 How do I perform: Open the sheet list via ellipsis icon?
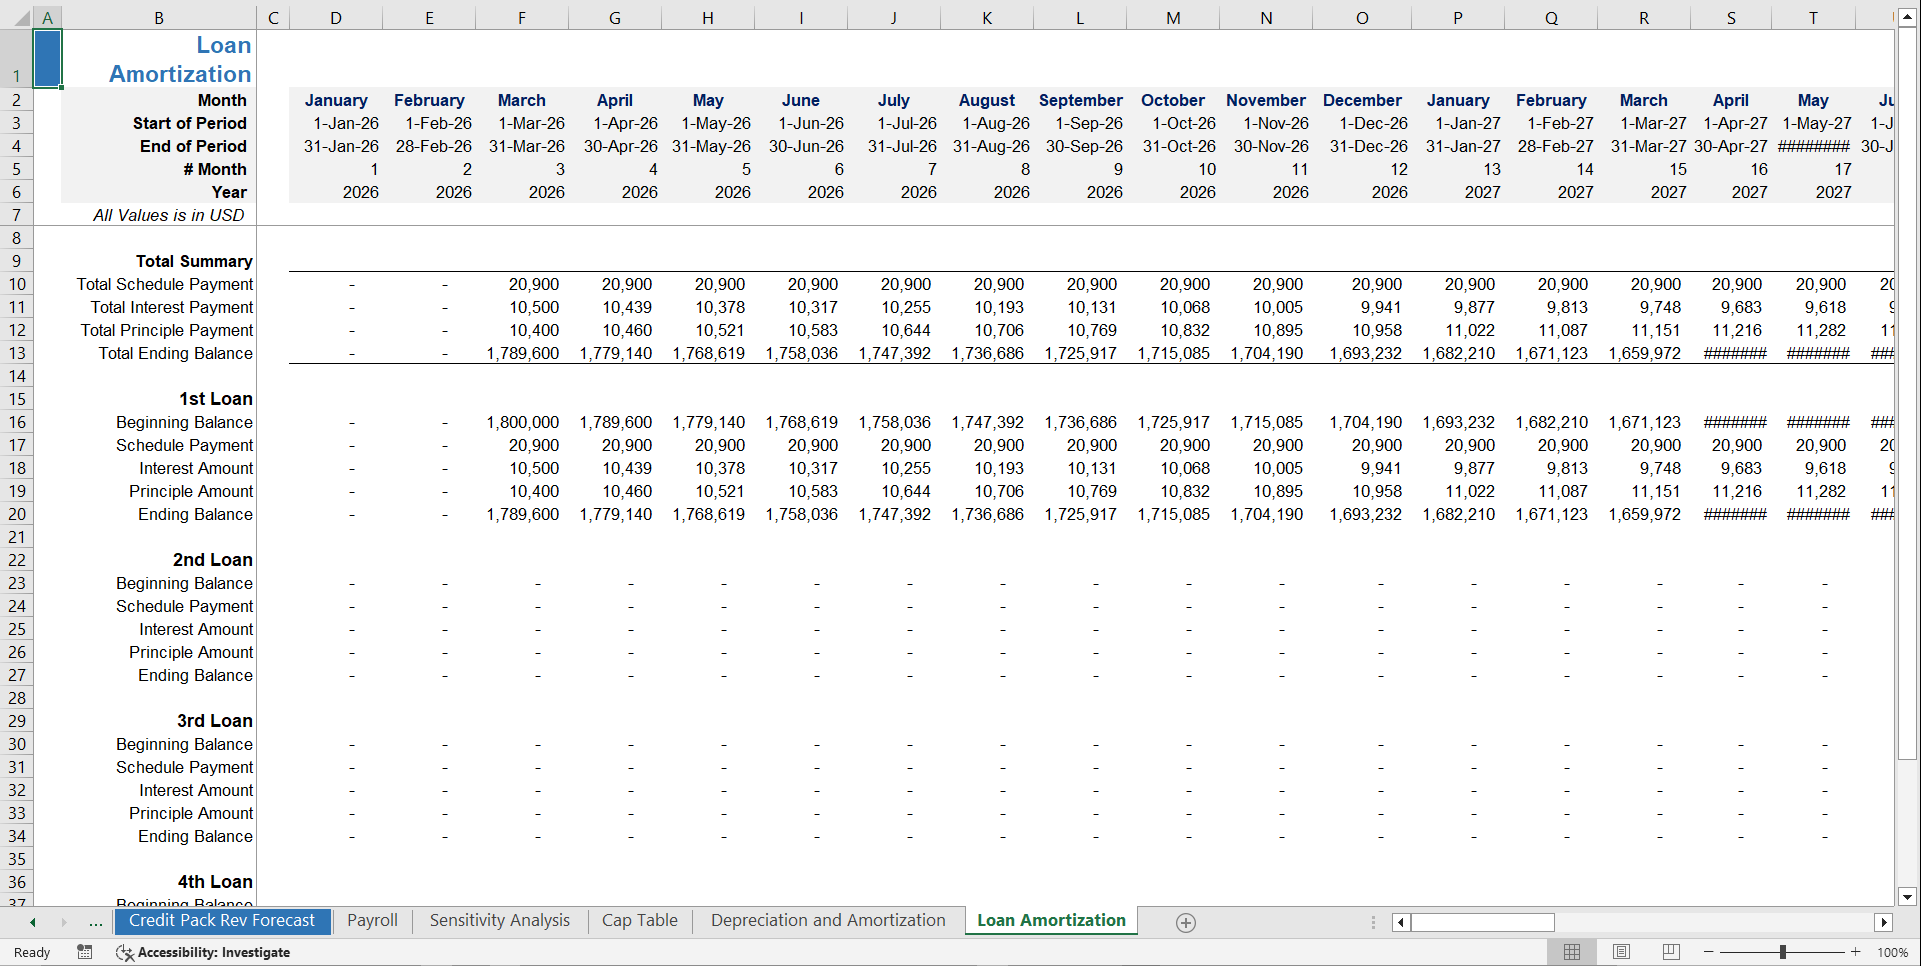point(95,921)
